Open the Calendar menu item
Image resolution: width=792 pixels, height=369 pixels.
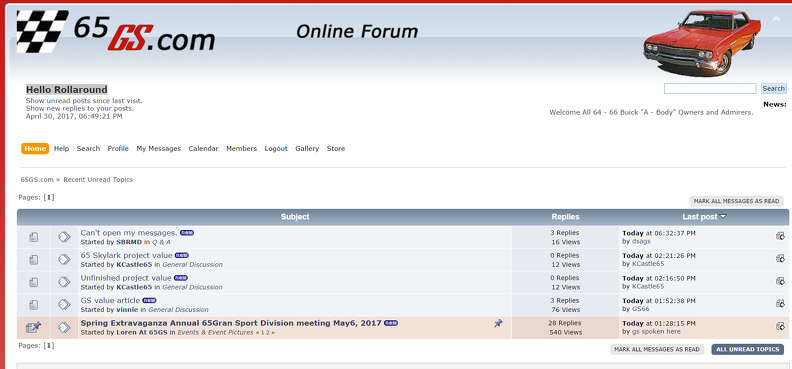(x=204, y=148)
